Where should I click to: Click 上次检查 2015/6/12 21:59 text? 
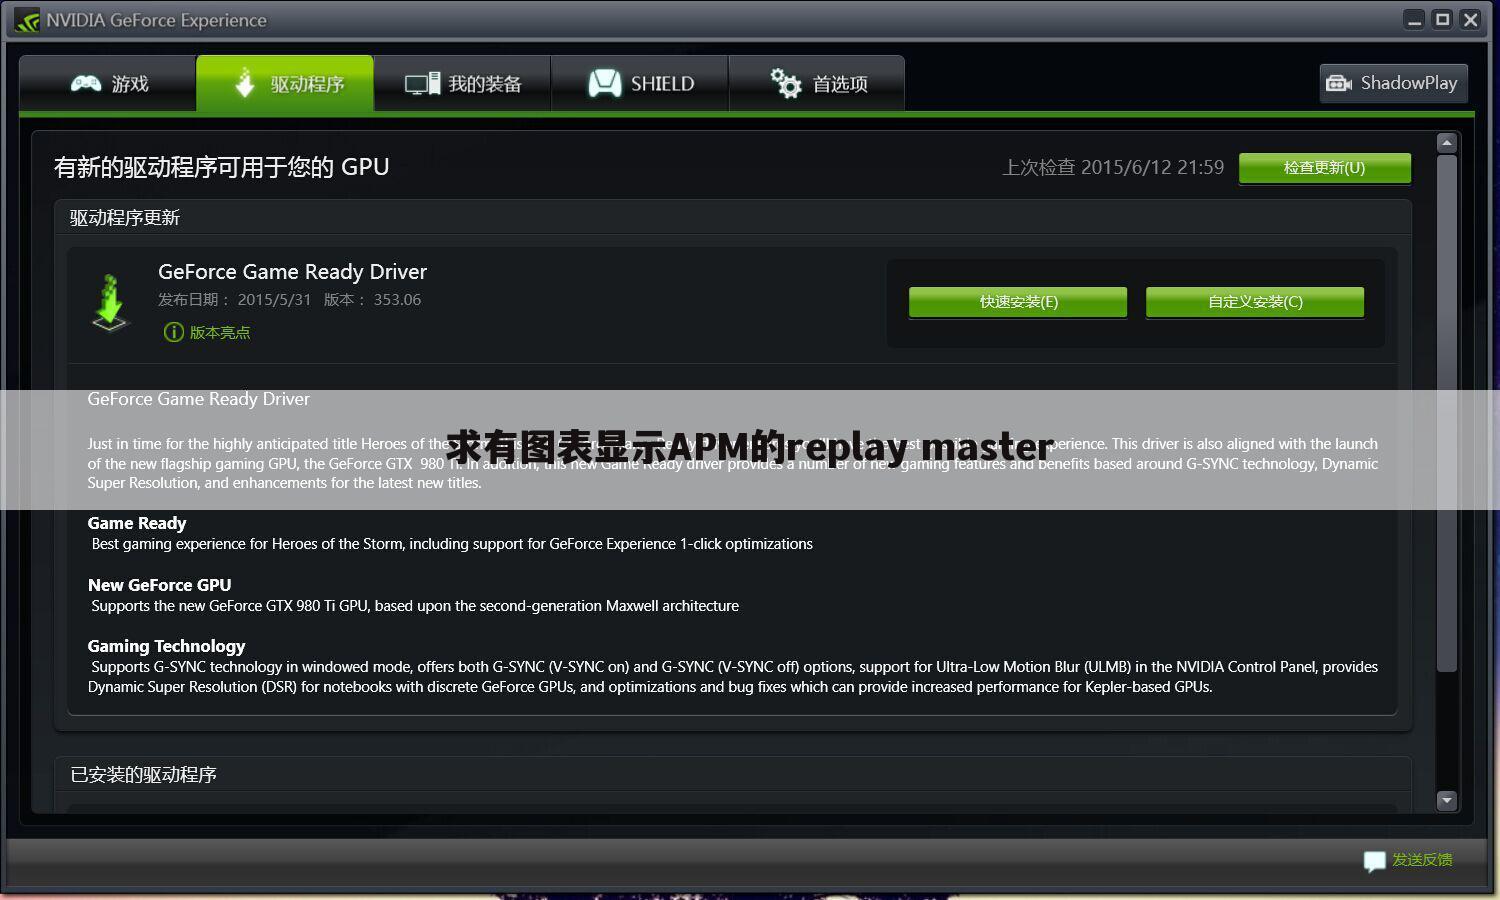(1113, 167)
